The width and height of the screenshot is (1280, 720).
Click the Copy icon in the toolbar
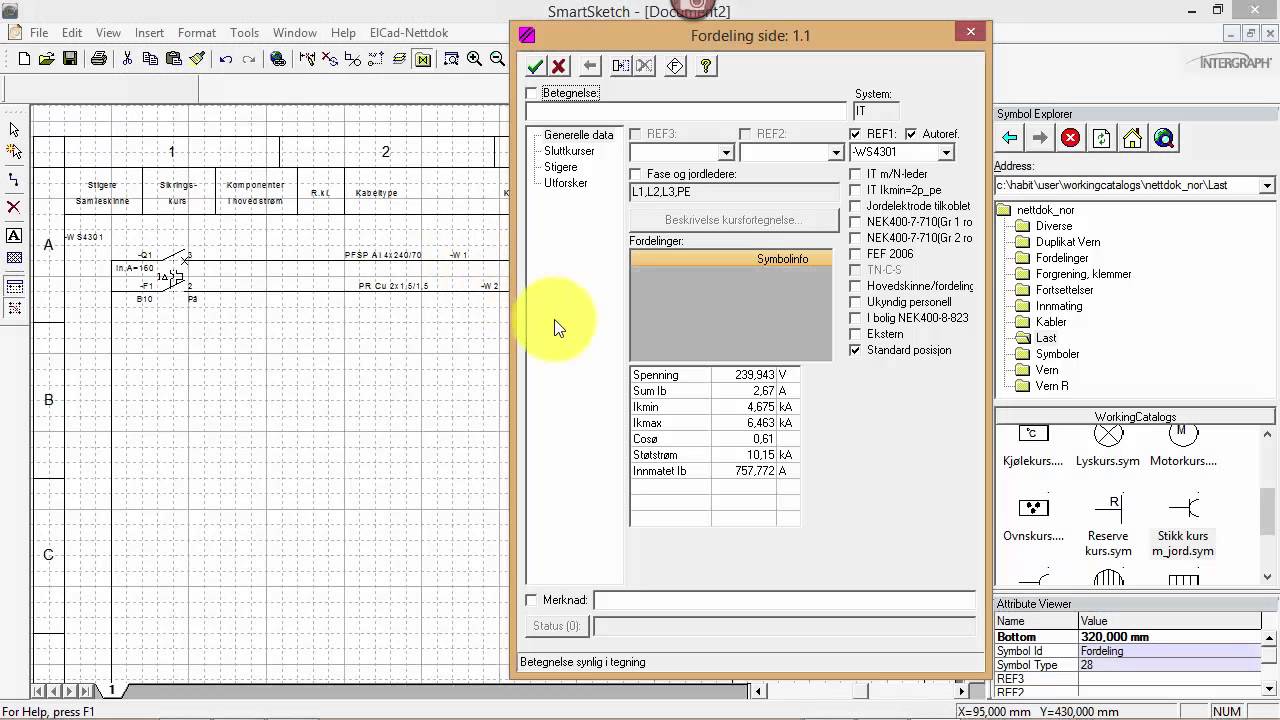pos(150,59)
